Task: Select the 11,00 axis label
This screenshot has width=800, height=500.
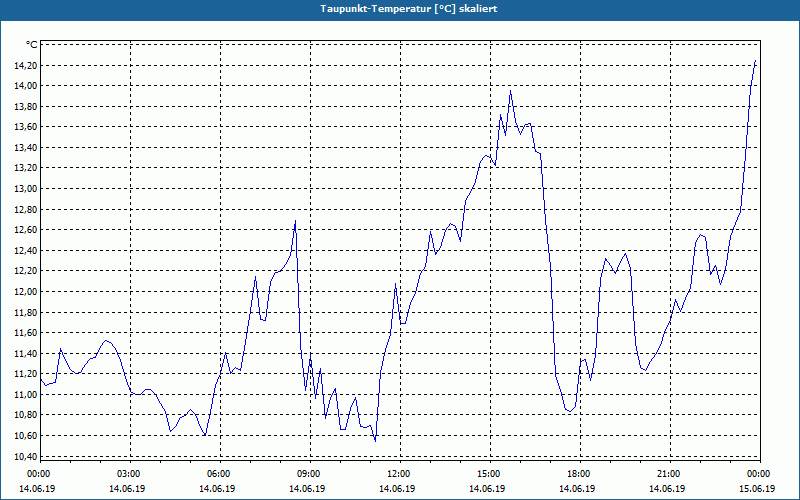Action: pos(27,394)
